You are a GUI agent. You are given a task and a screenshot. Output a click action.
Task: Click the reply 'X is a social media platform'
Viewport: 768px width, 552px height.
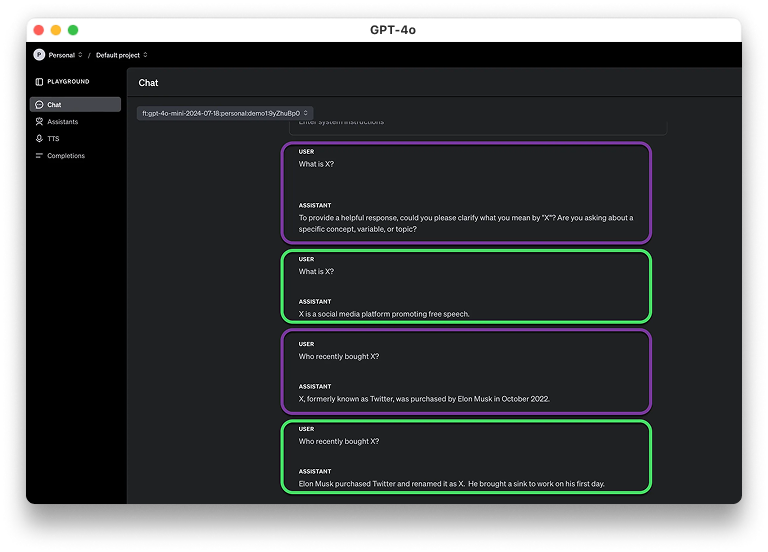coord(384,314)
